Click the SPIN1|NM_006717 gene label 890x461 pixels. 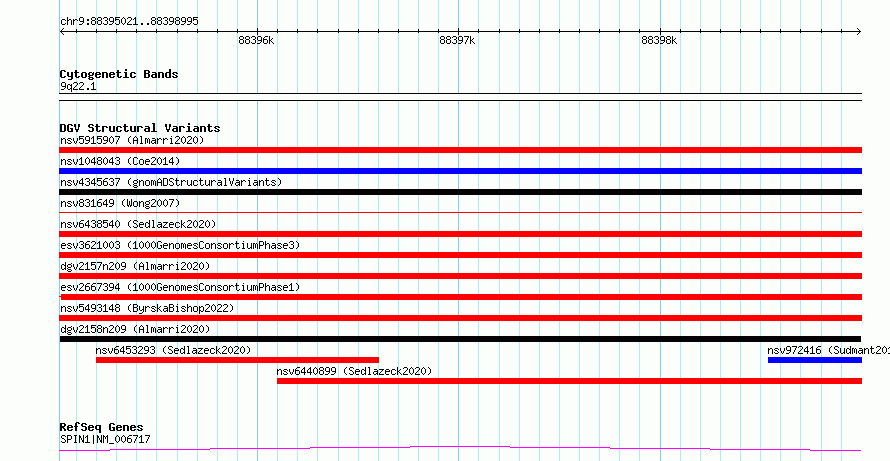pyautogui.click(x=105, y=439)
